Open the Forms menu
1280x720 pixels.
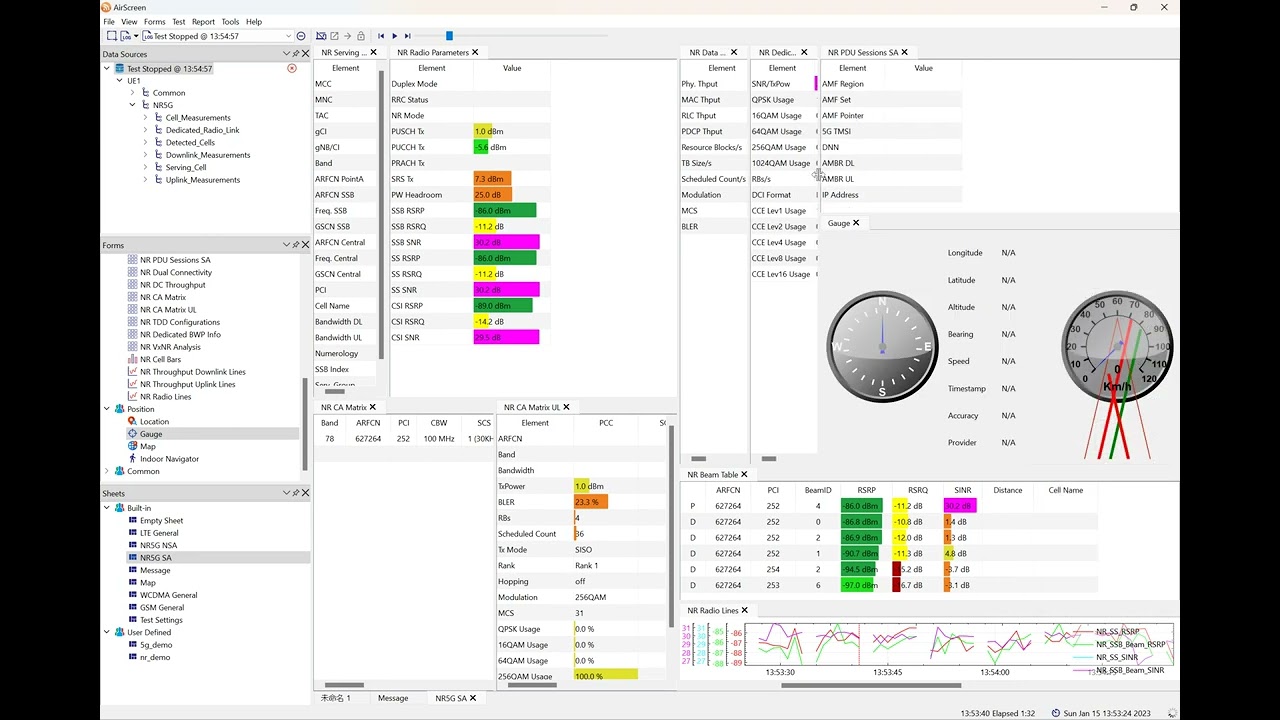click(155, 21)
